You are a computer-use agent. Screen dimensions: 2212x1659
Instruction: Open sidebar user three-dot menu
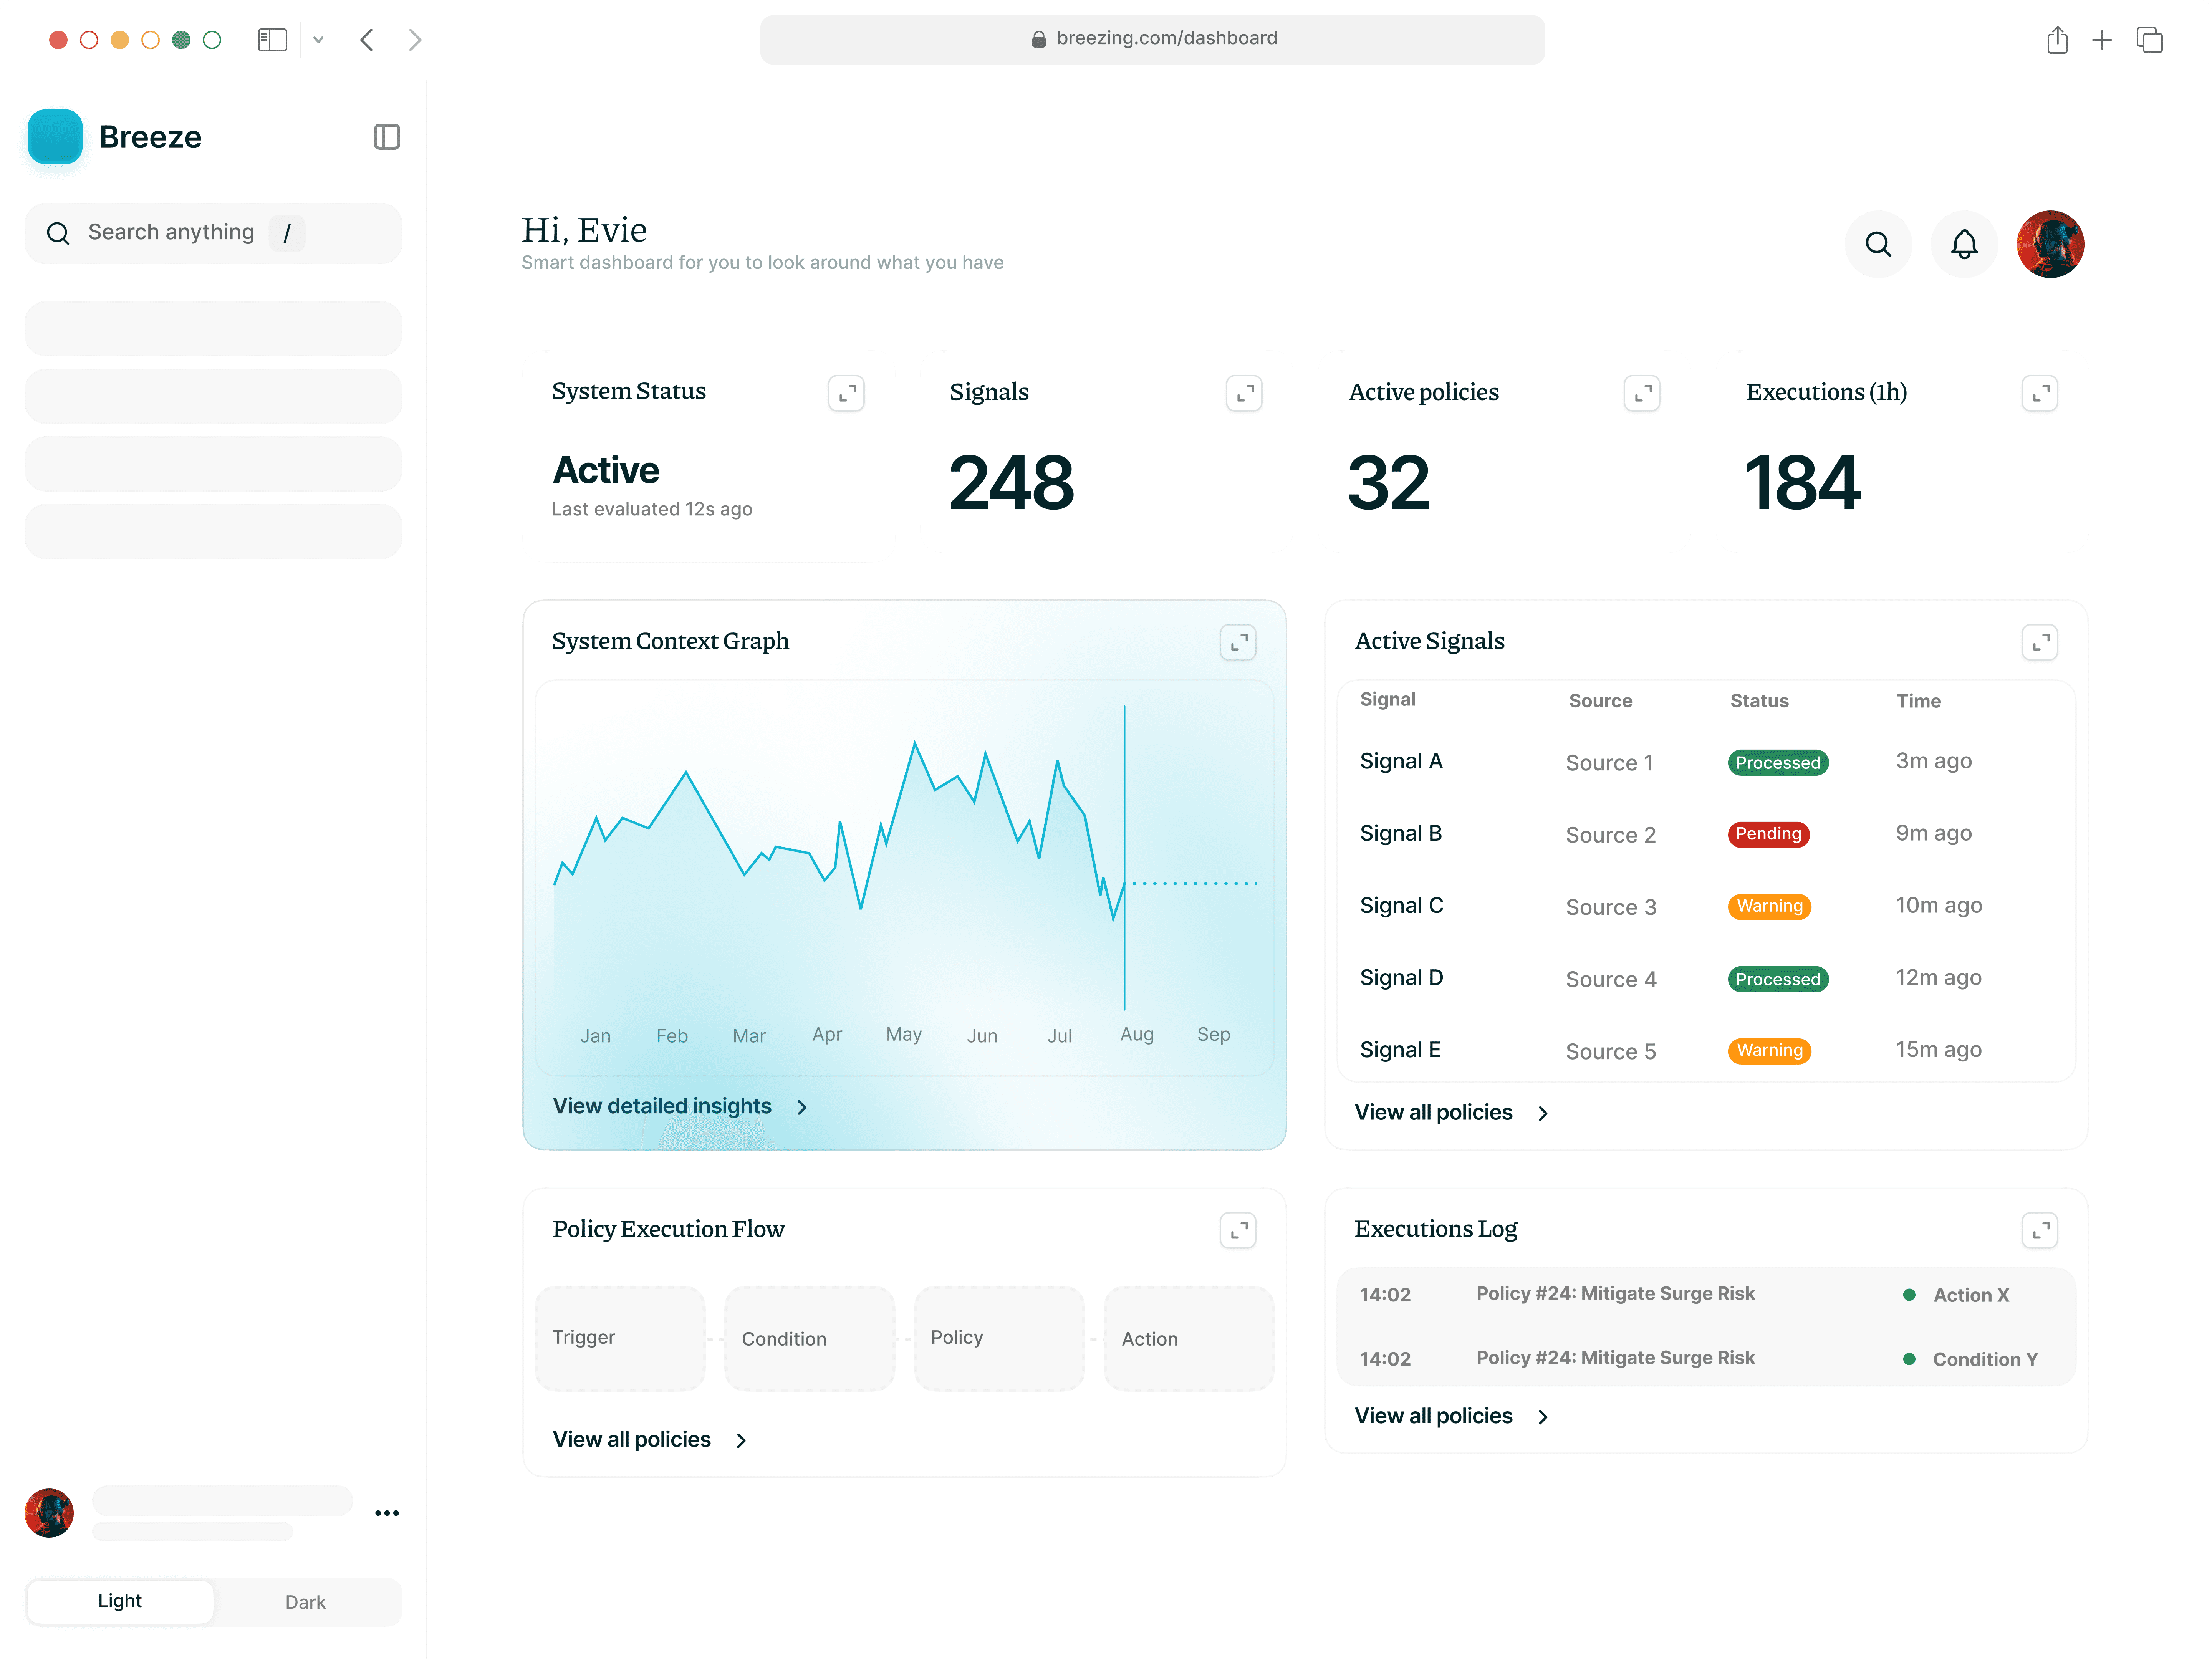tap(387, 1513)
